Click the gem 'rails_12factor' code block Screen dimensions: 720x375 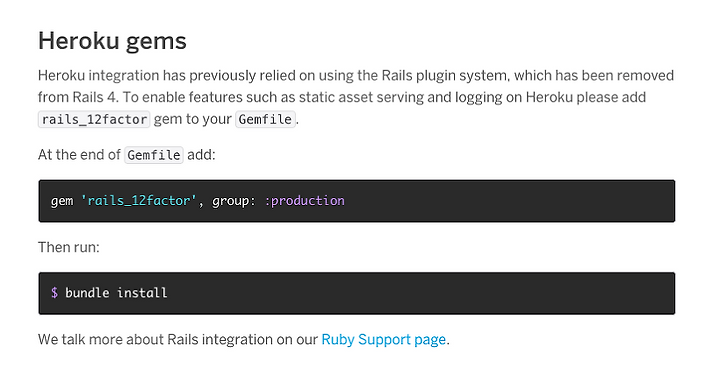(357, 201)
